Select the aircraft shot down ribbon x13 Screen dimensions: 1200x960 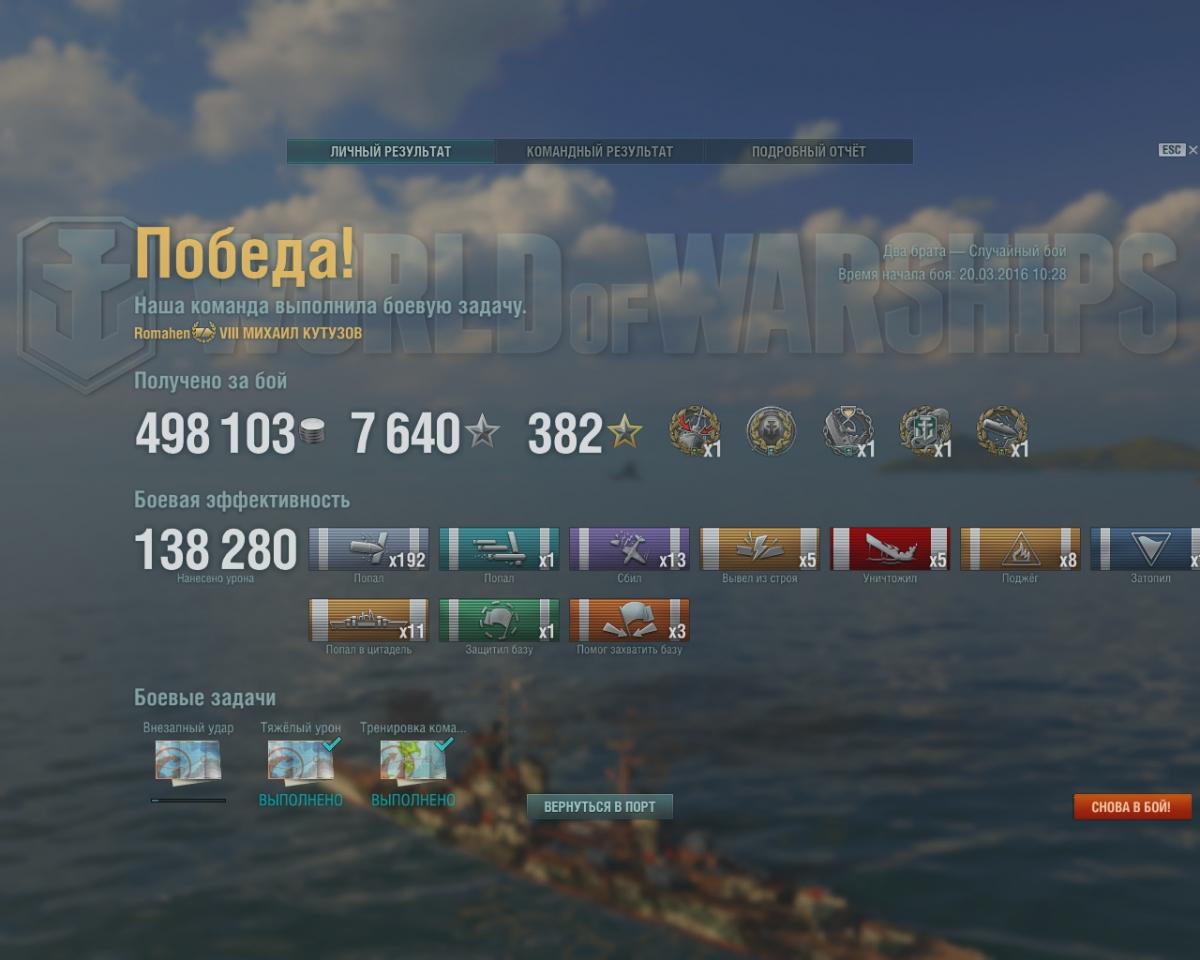pos(629,549)
